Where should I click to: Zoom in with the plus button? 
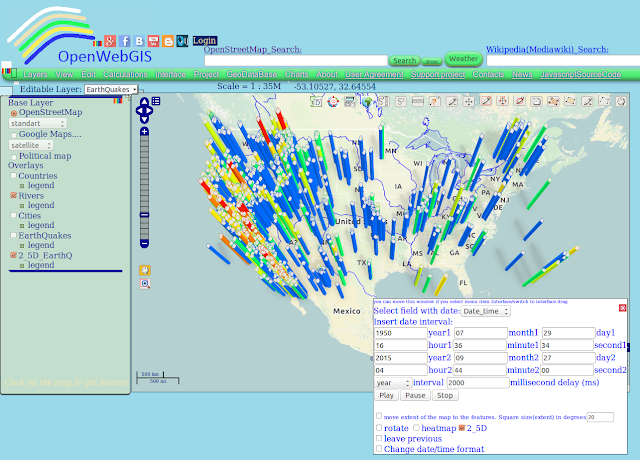[144, 131]
